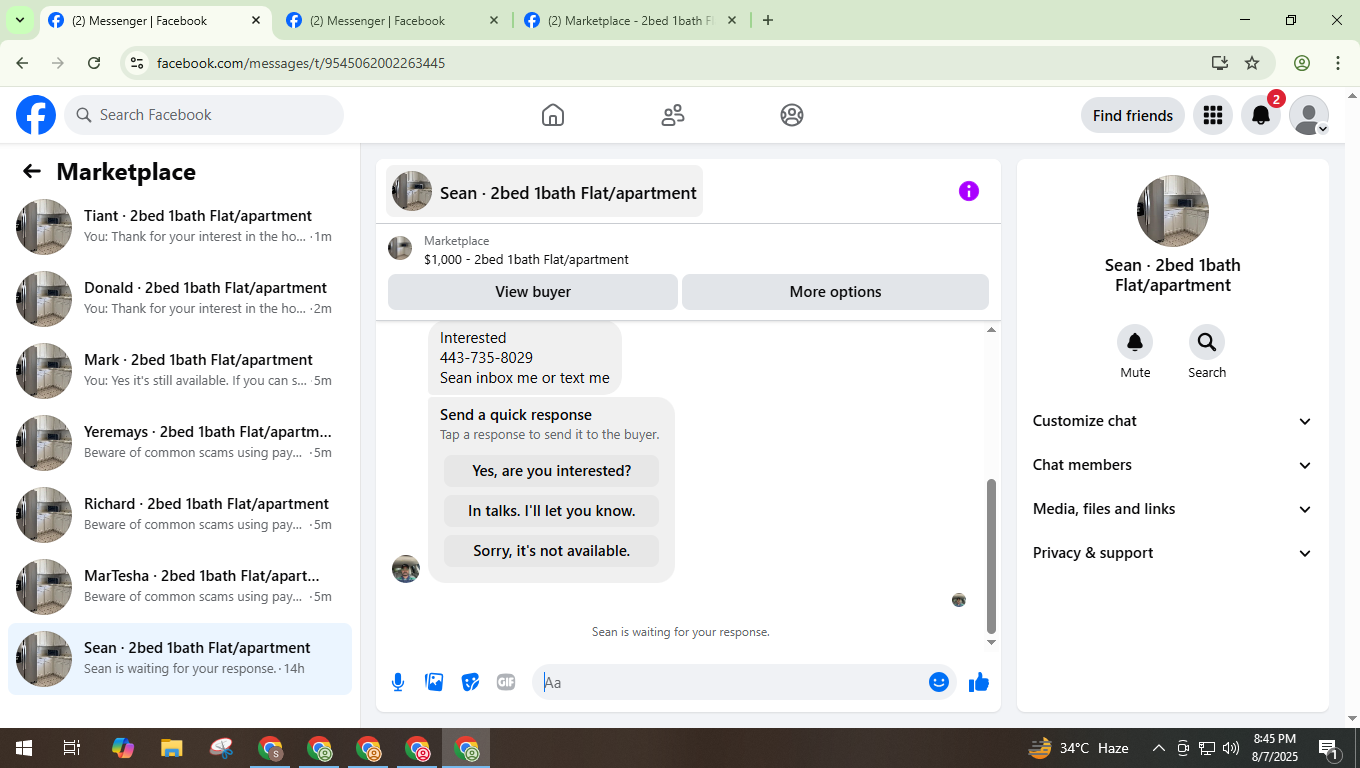Open File Explorer from taskbar
The image size is (1360, 768).
pos(172,748)
